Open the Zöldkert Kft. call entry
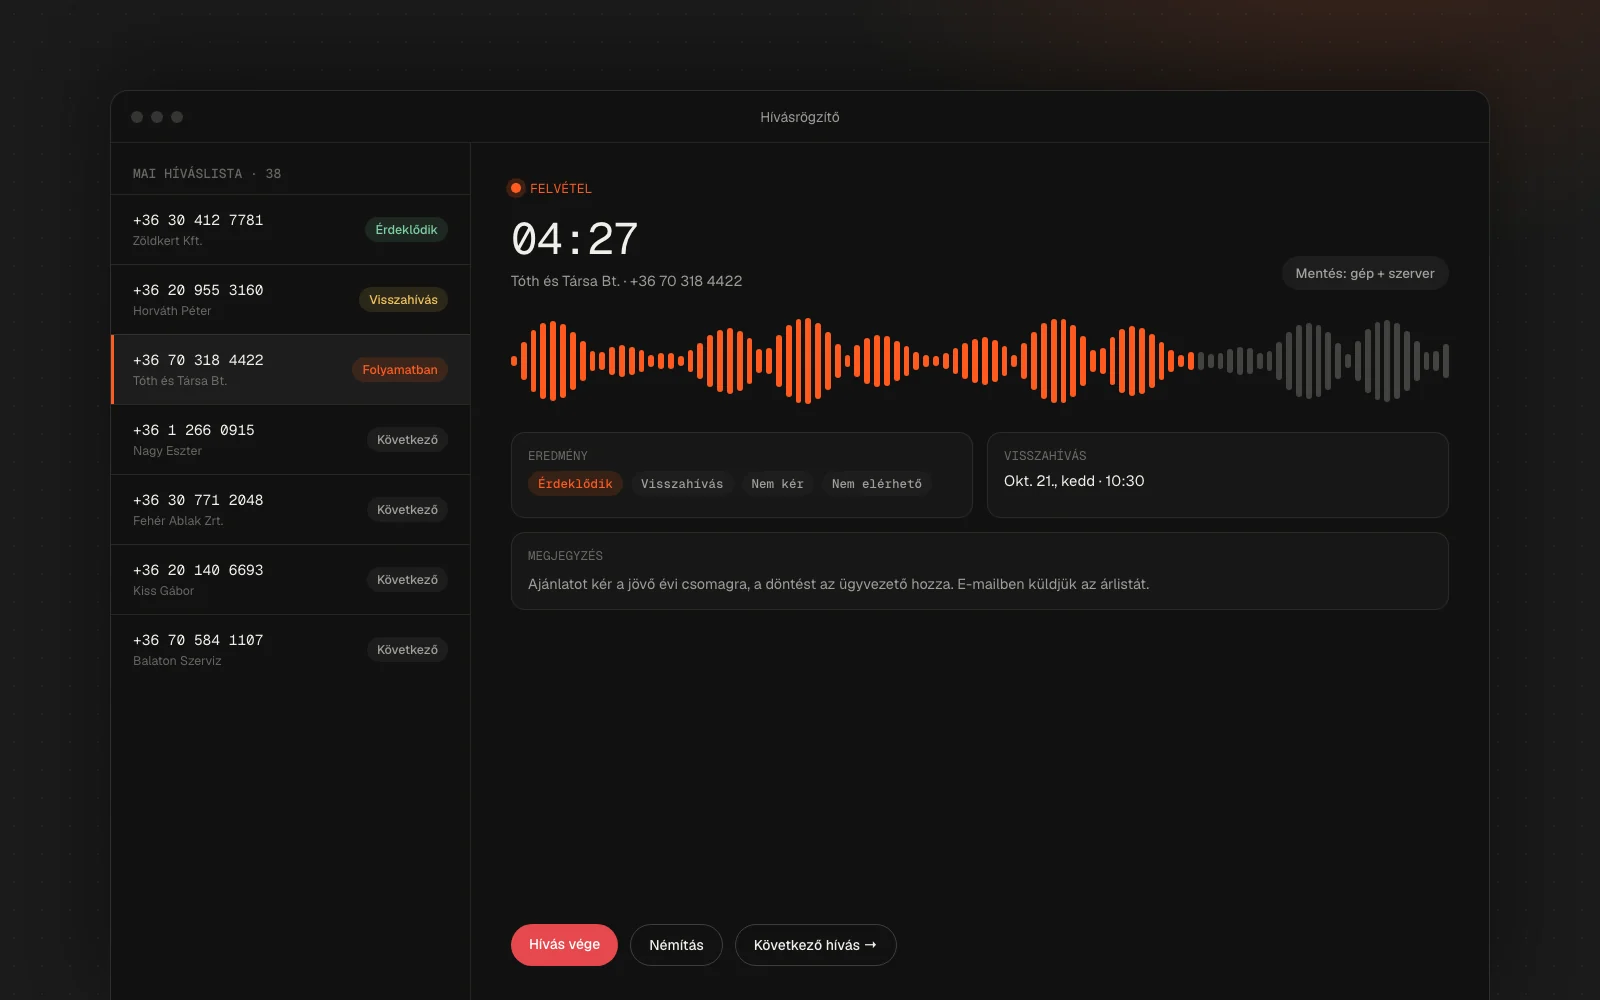1600x1000 pixels. click(x=290, y=230)
